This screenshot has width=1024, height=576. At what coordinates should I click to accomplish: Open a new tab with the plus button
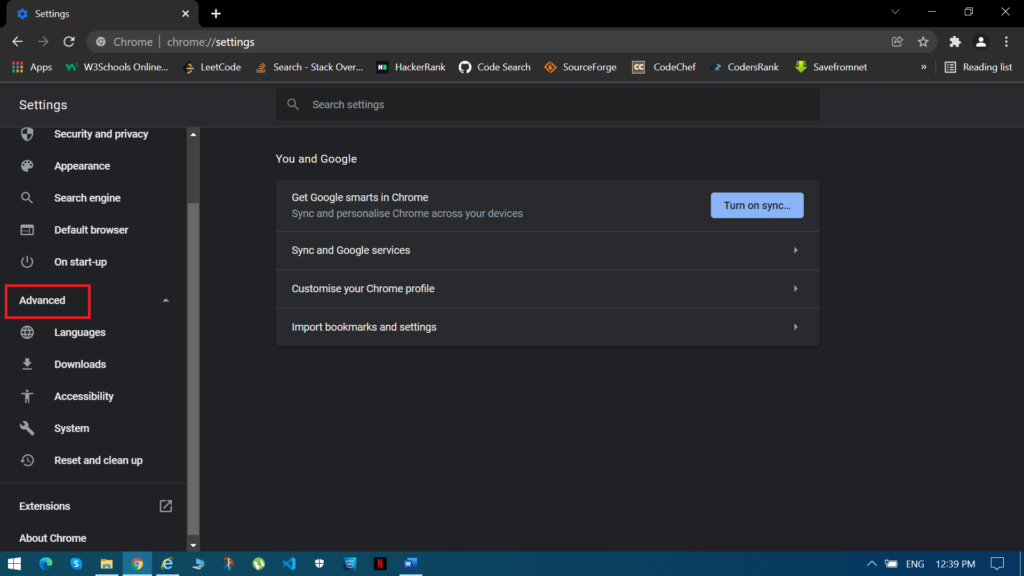(216, 13)
